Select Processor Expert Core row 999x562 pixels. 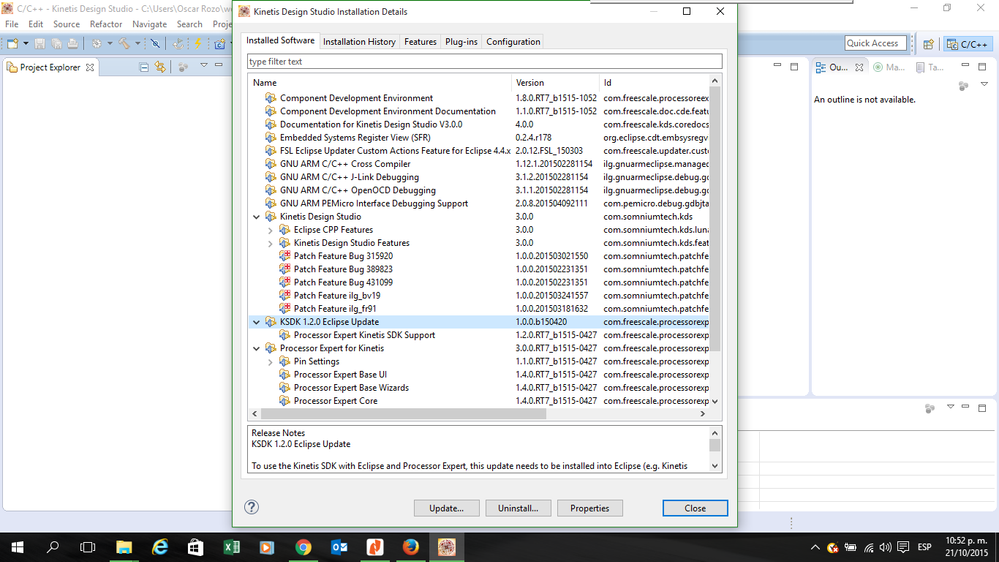(478, 401)
